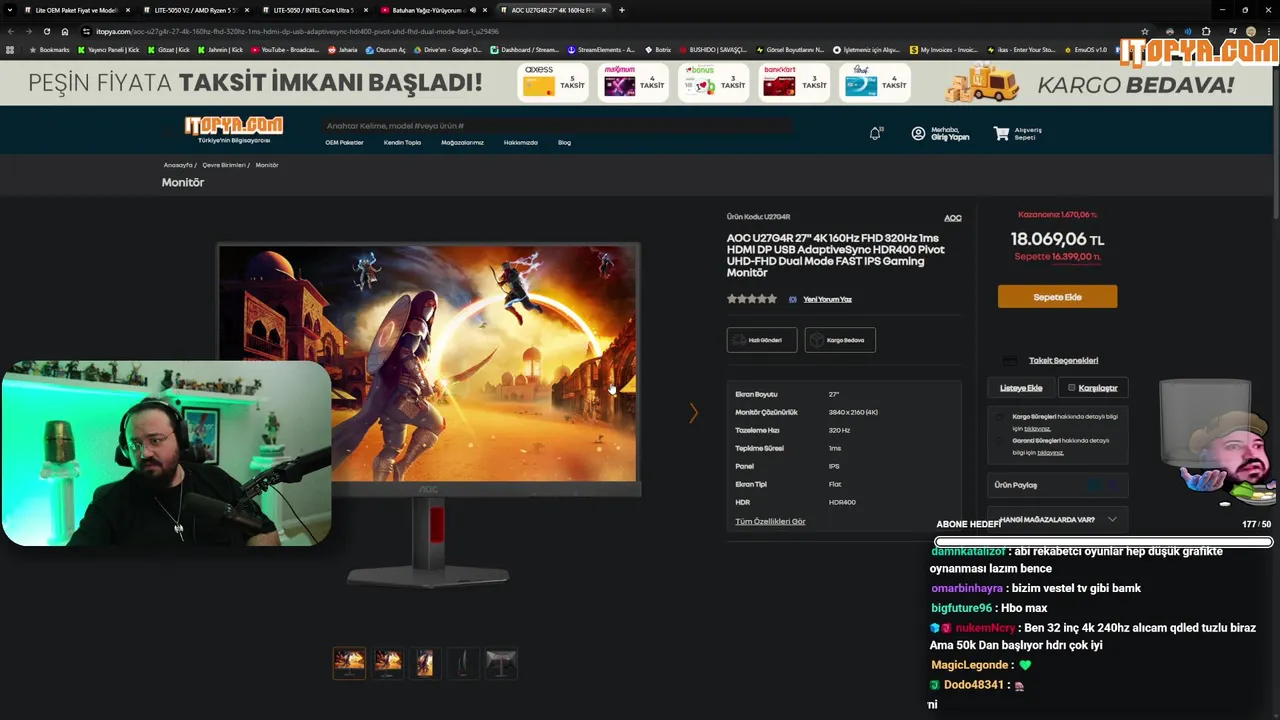Open OEM Paketler menu
1280x720 pixels.
click(344, 143)
